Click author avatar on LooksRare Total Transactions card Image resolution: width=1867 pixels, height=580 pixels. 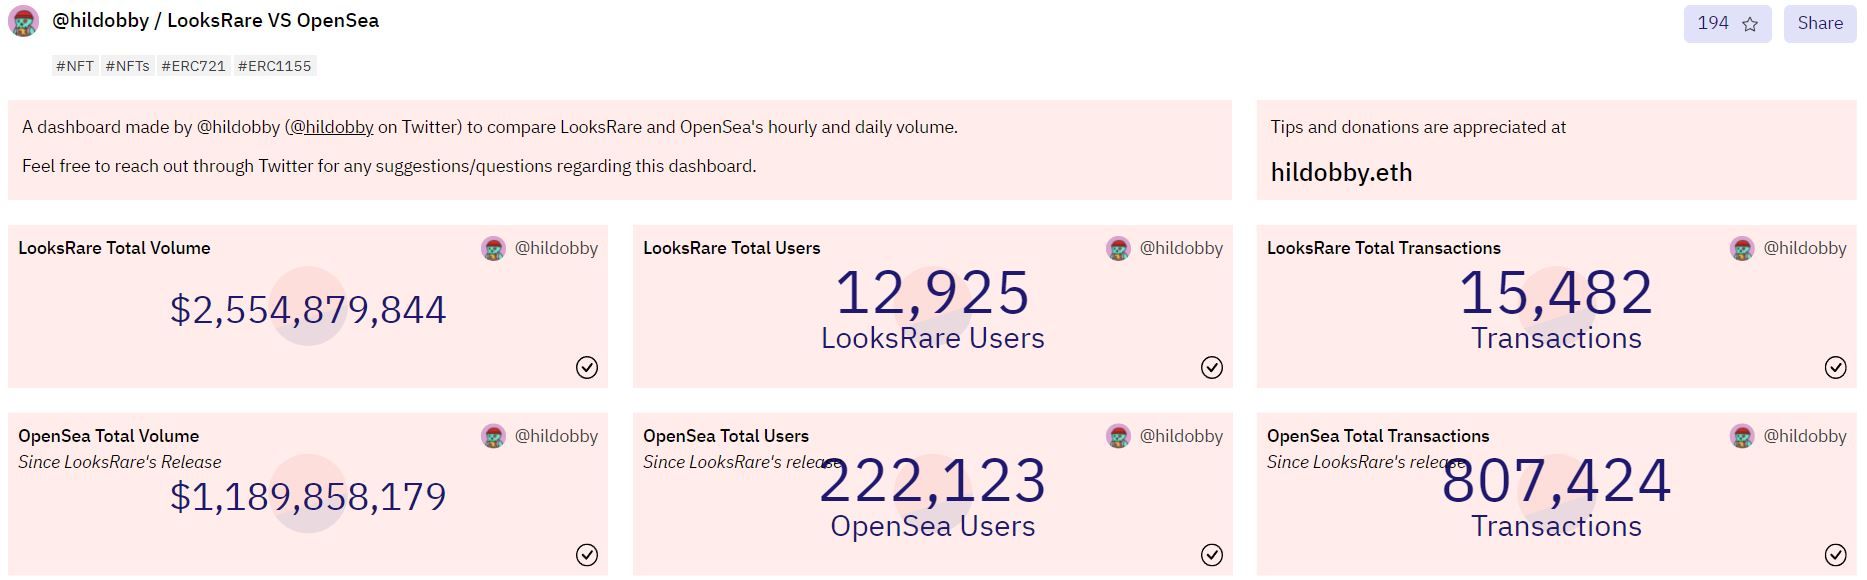coord(1742,248)
